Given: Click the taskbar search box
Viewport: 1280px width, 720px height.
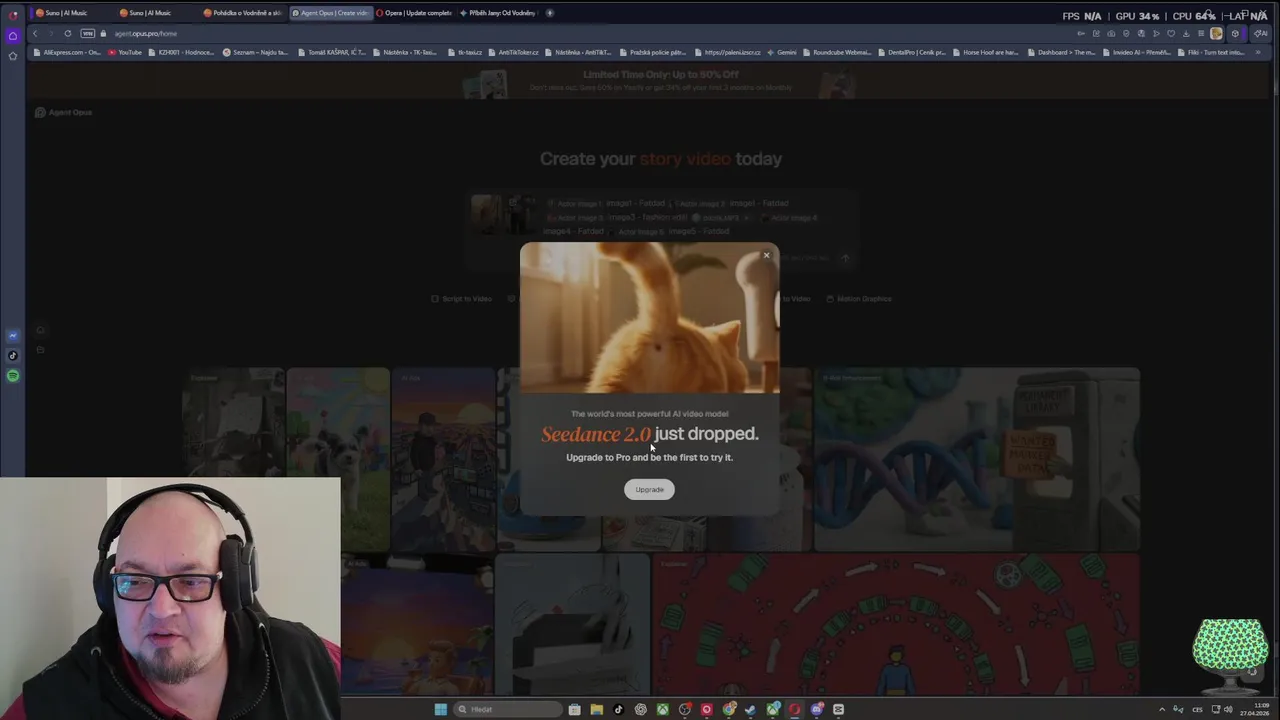Looking at the screenshot, I should [x=508, y=709].
